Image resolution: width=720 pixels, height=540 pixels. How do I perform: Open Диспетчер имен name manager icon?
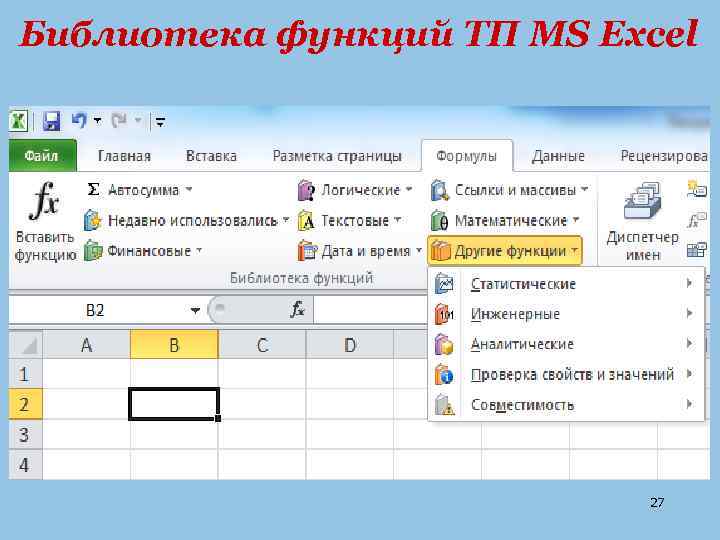tap(643, 200)
